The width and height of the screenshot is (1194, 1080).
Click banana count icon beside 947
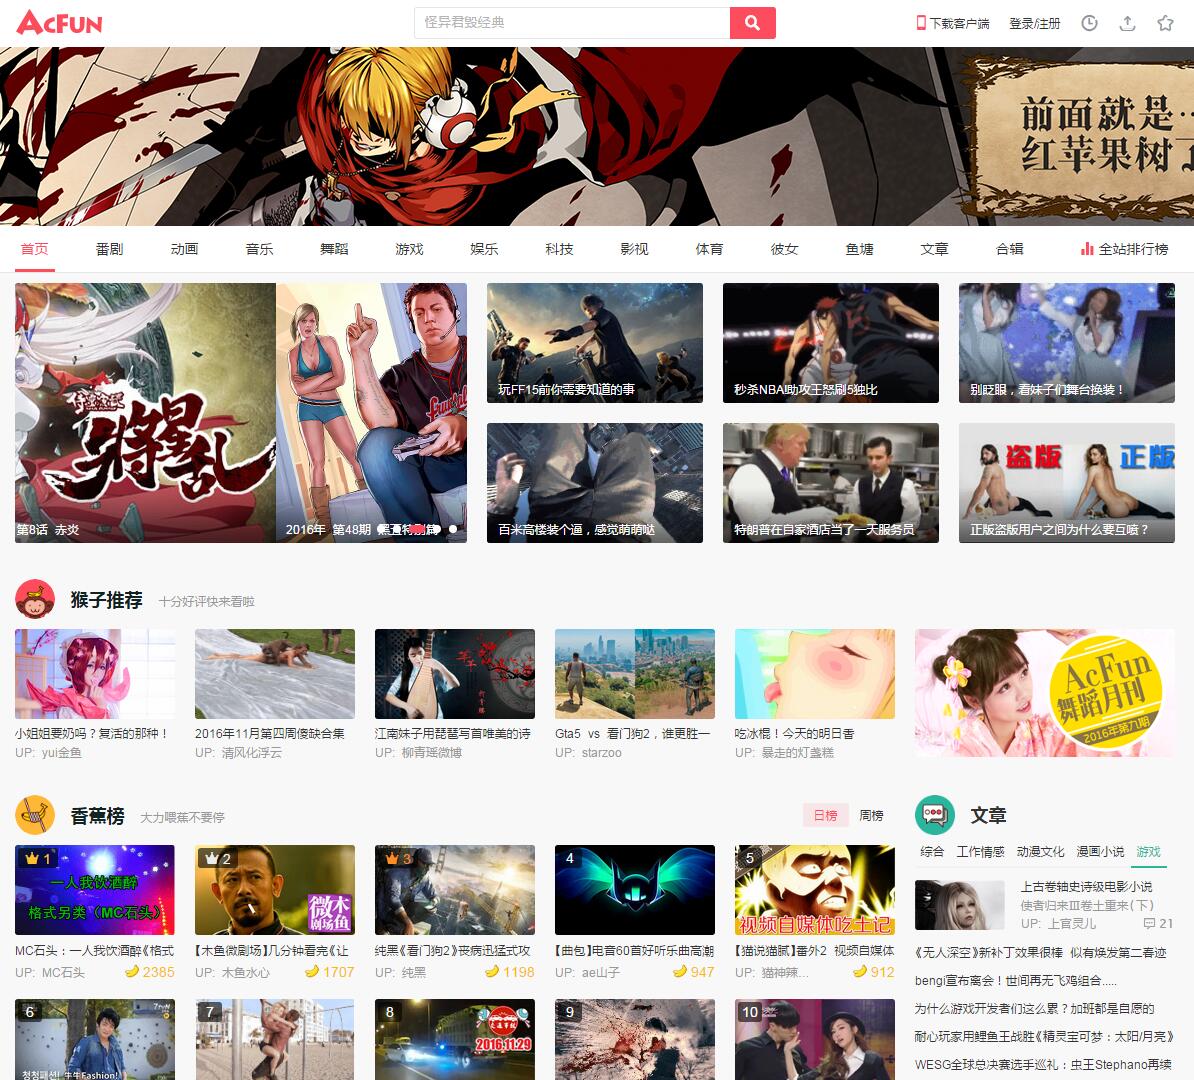click(x=680, y=971)
